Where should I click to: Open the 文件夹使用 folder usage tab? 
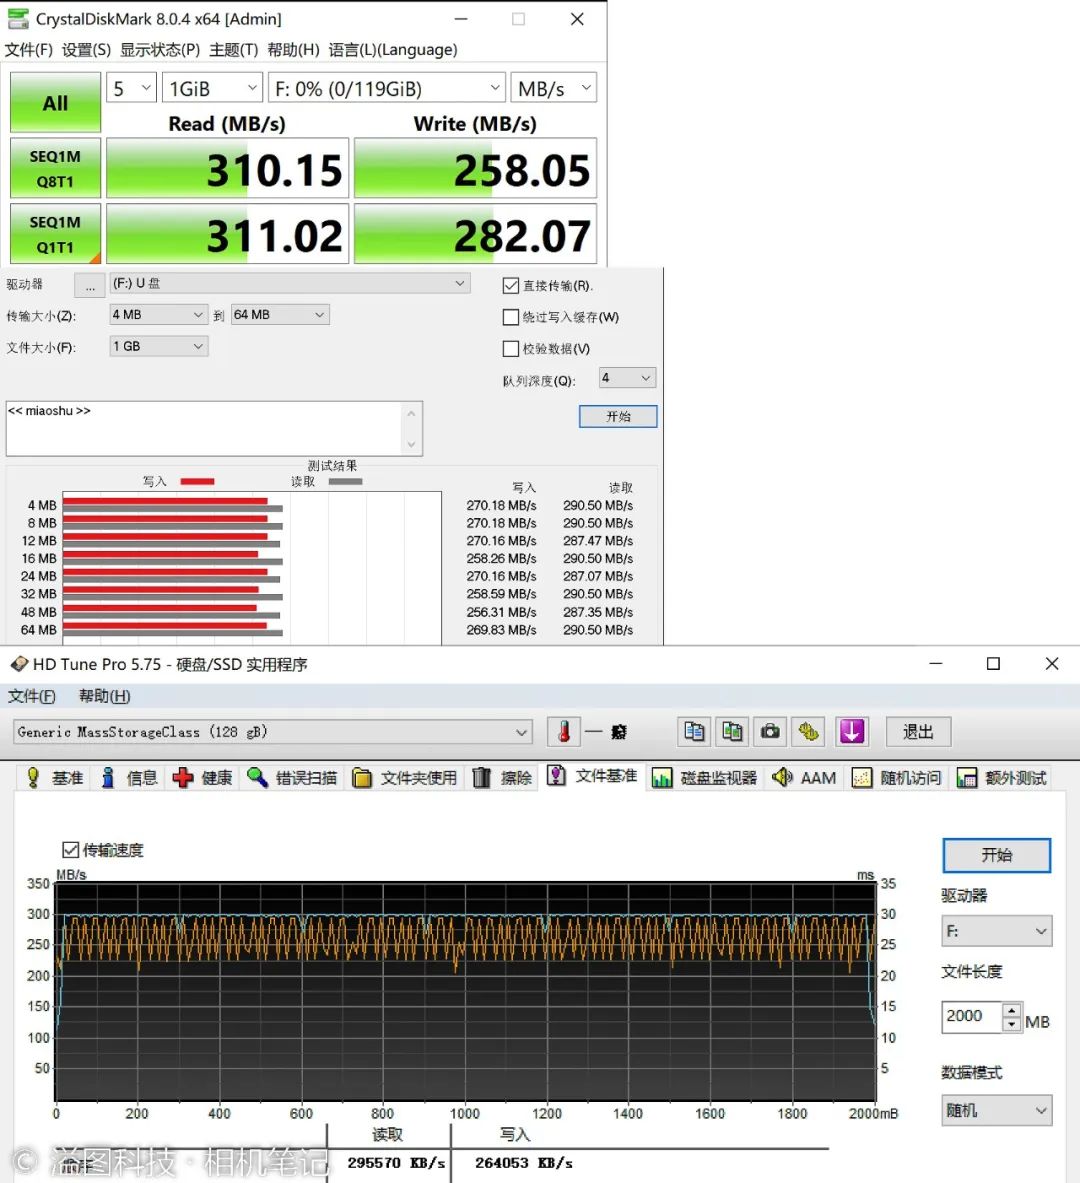(x=405, y=778)
